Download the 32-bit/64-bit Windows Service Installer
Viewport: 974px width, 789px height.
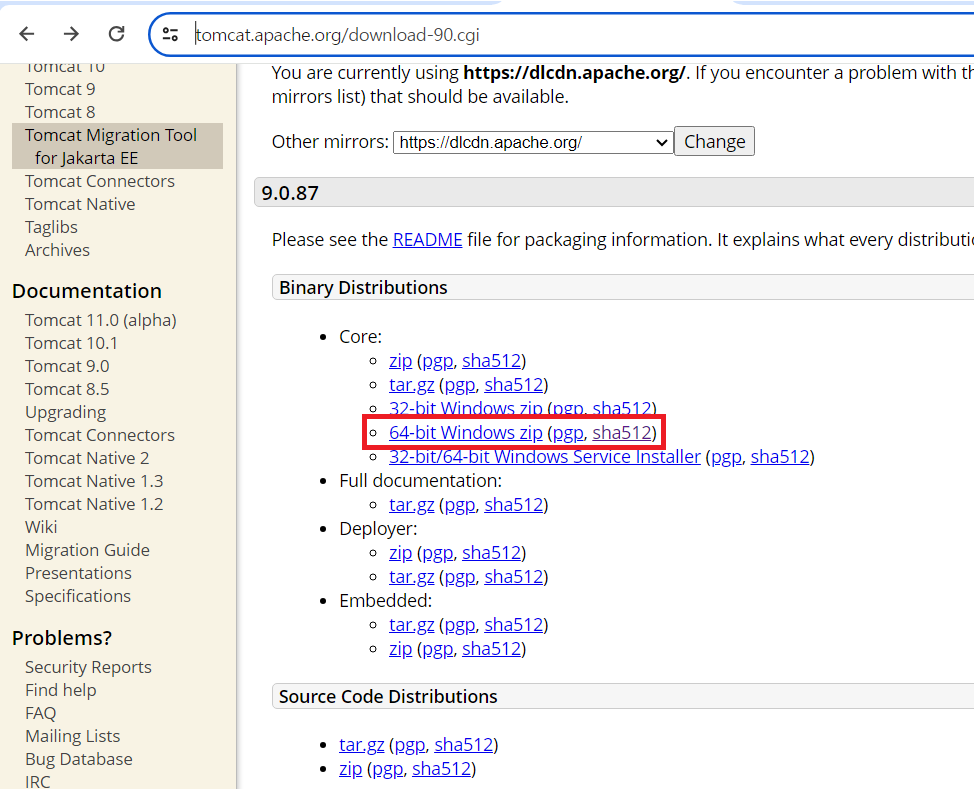pyautogui.click(x=544, y=456)
